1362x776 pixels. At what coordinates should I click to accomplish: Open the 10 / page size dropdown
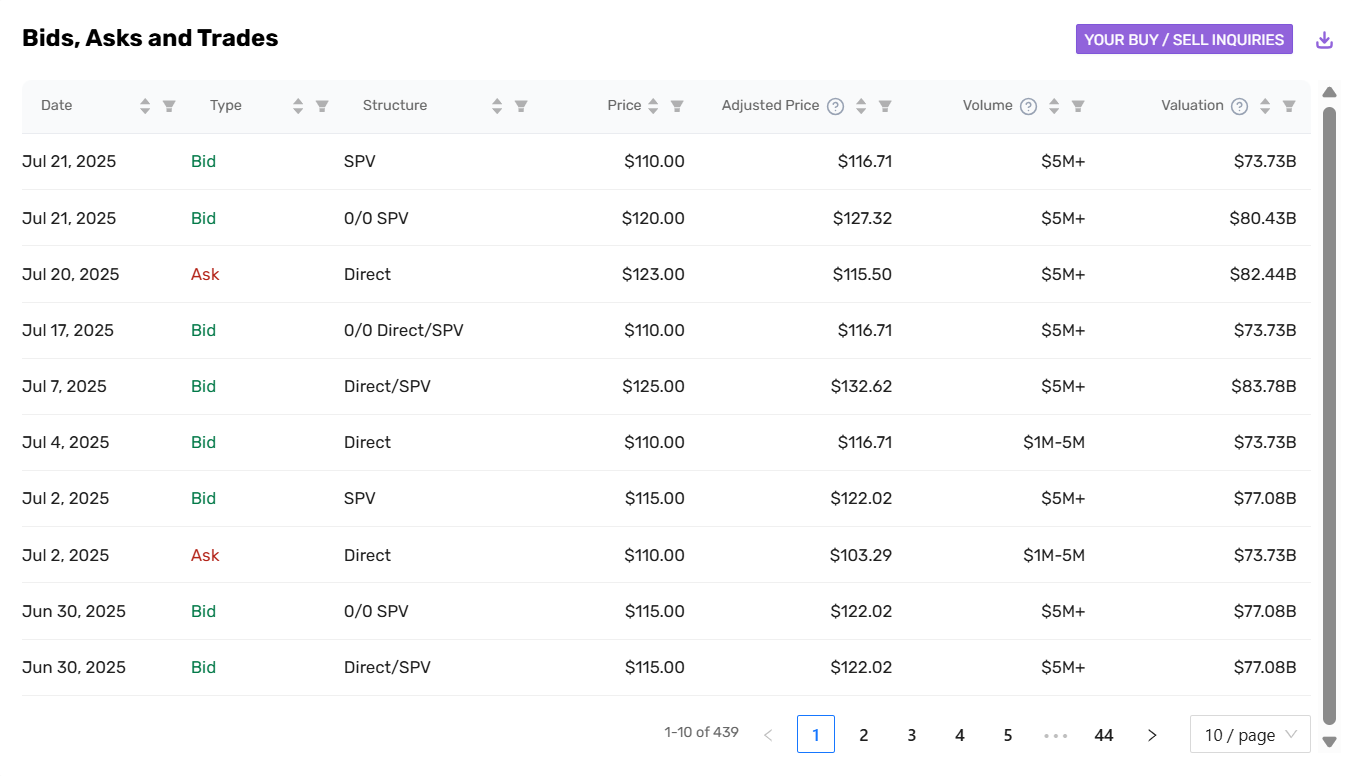1250,735
